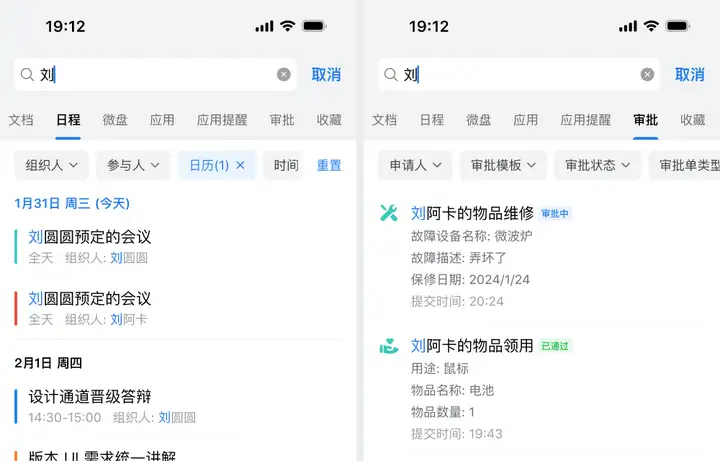
Task: Open 刘阿卡的物品维修 approval entry
Action: click(x=472, y=213)
